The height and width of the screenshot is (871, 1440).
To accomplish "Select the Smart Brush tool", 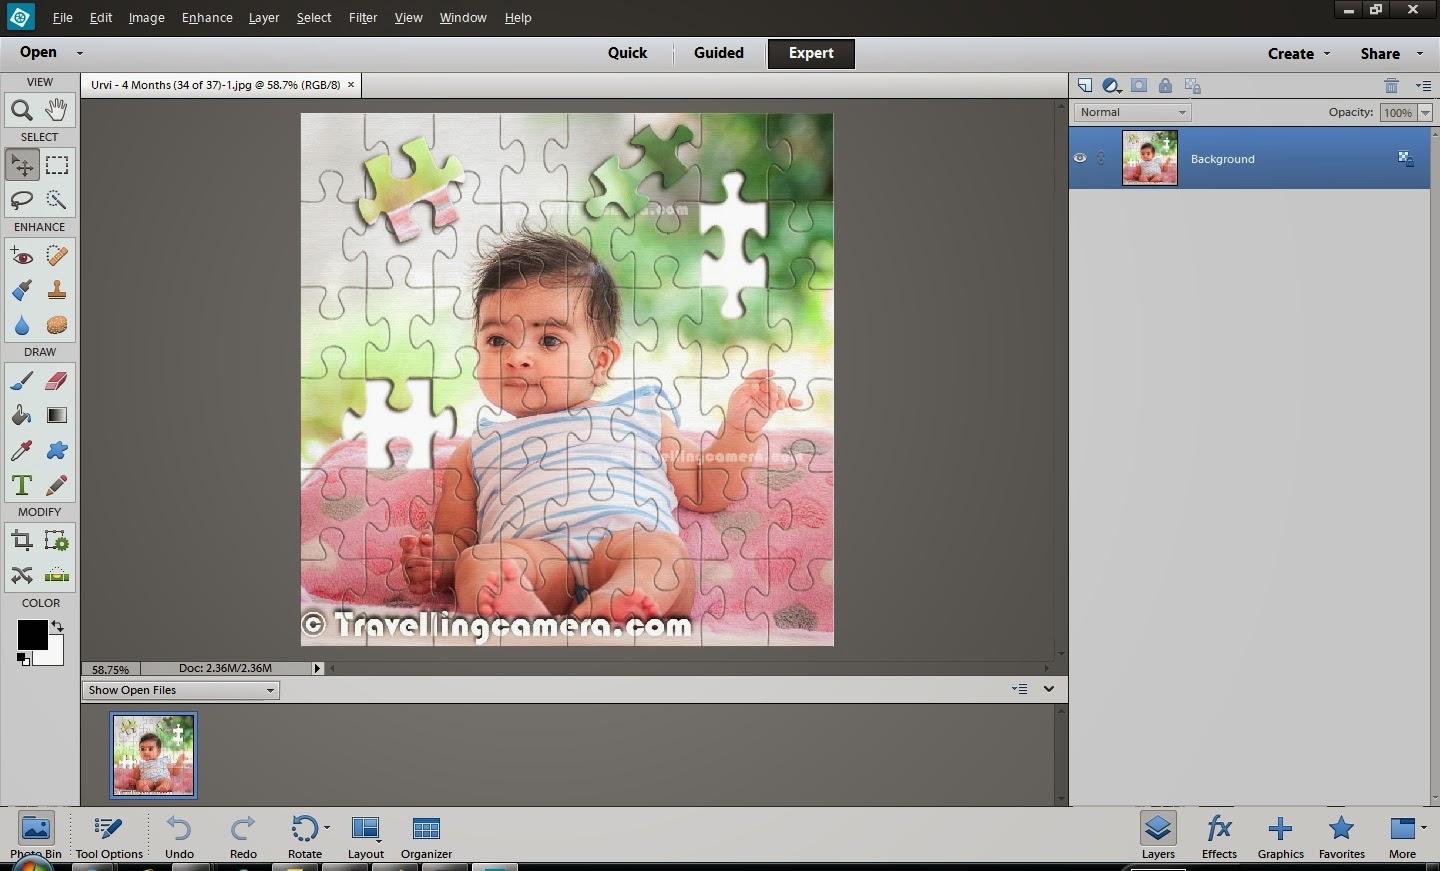I will point(21,291).
